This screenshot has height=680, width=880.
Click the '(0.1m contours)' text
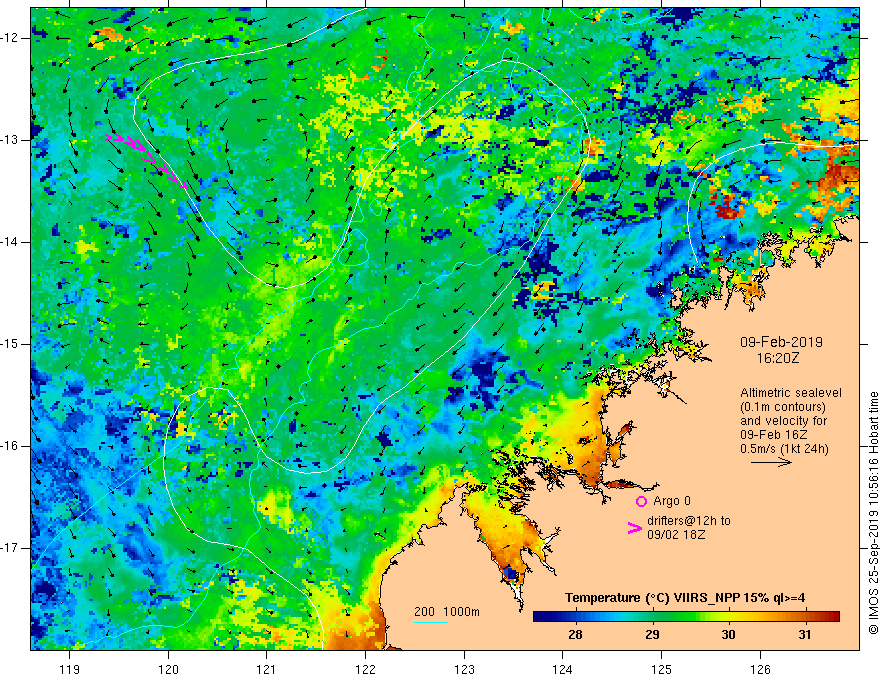[x=783, y=407]
